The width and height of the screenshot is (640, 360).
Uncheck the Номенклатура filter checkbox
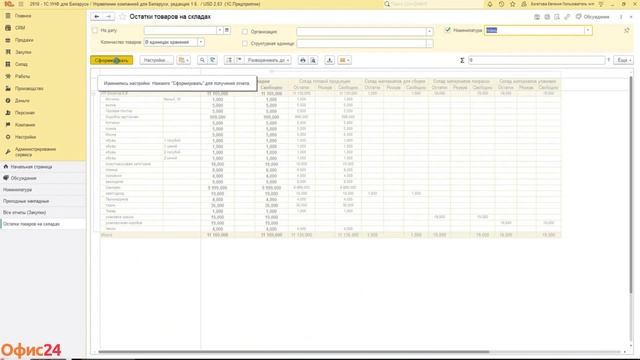pyautogui.click(x=448, y=30)
